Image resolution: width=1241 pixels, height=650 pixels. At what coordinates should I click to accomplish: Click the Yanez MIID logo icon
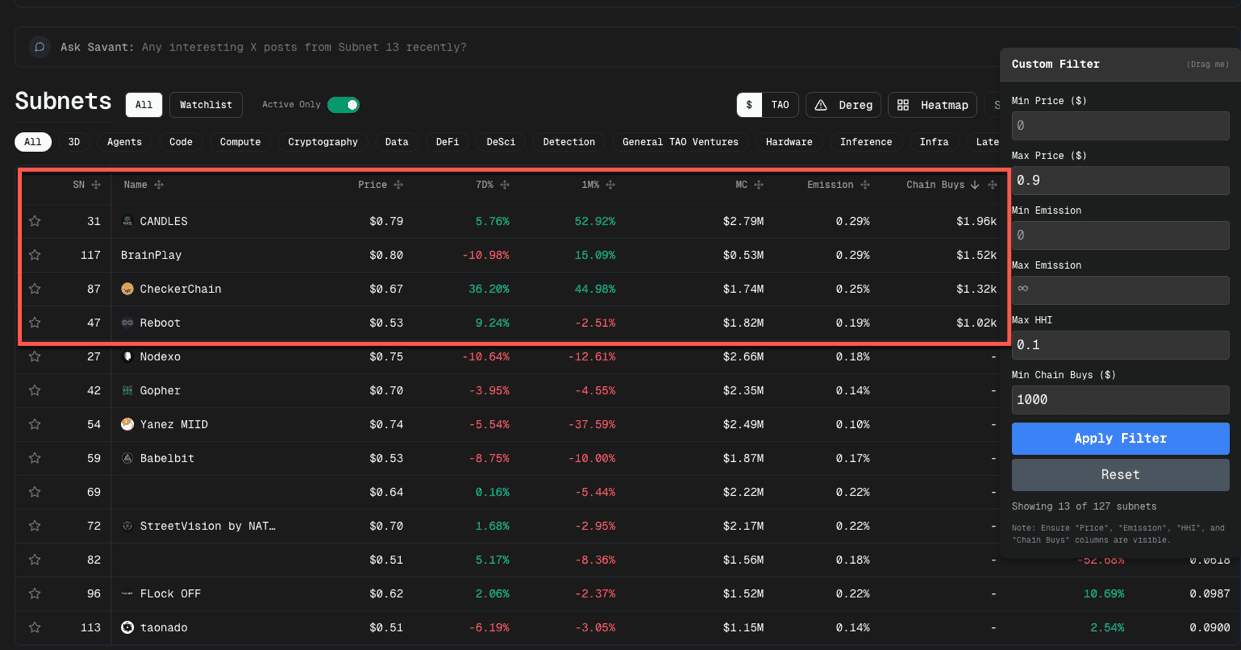coord(127,425)
